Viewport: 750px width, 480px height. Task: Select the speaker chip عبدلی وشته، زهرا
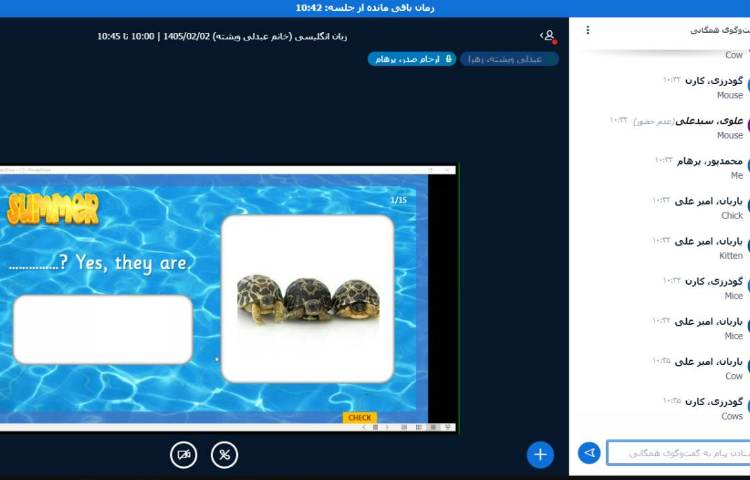pyautogui.click(x=509, y=59)
